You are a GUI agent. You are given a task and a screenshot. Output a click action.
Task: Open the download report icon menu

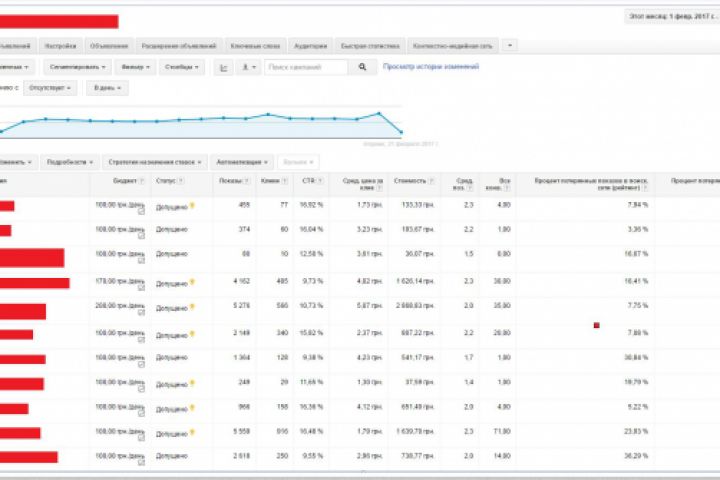(248, 68)
